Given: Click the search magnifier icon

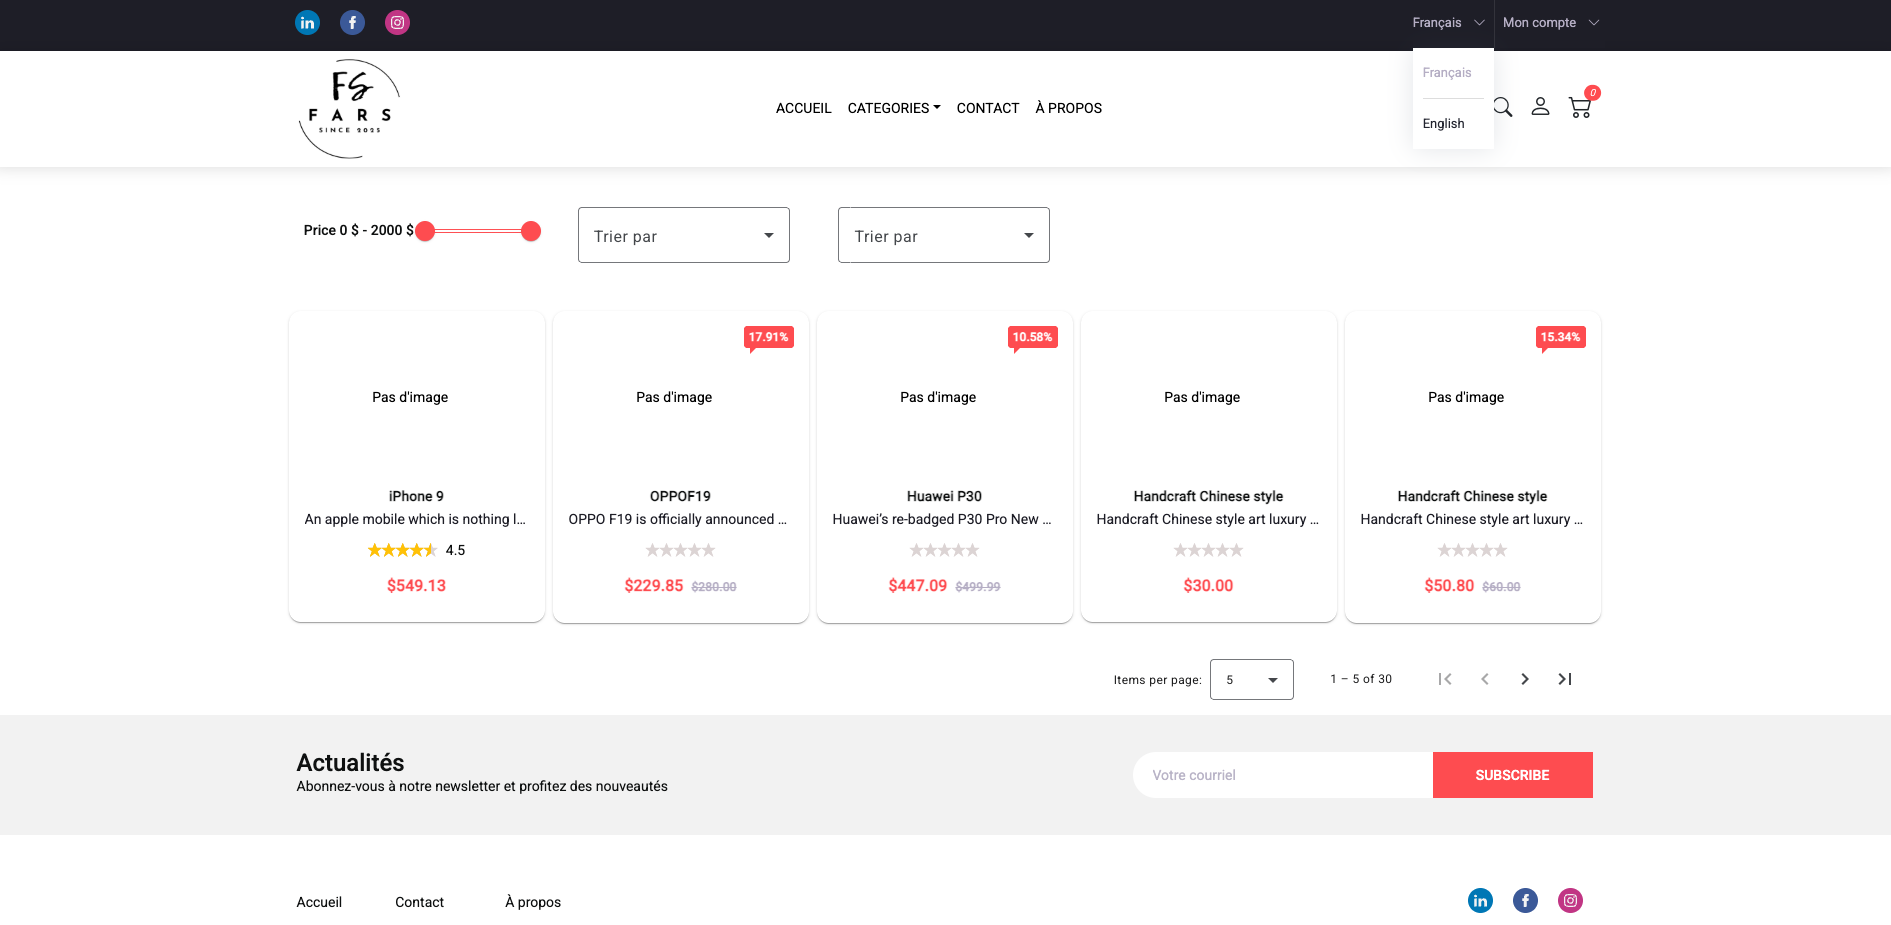Looking at the screenshot, I should click(x=1503, y=107).
